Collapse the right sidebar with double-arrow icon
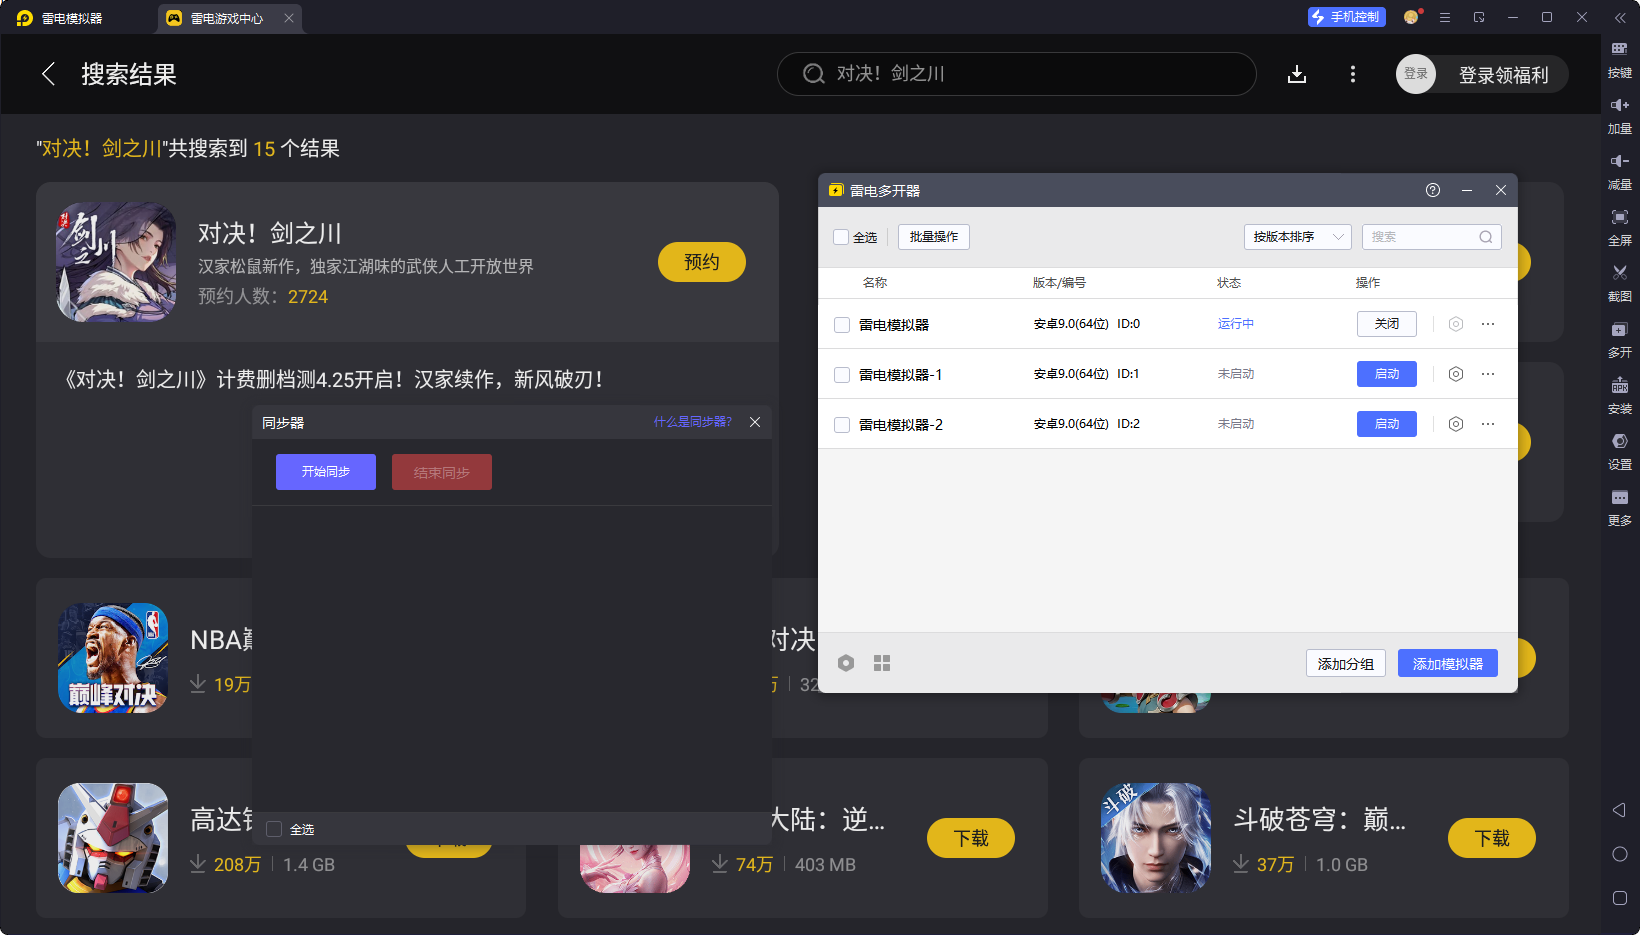This screenshot has width=1640, height=935. point(1620,18)
